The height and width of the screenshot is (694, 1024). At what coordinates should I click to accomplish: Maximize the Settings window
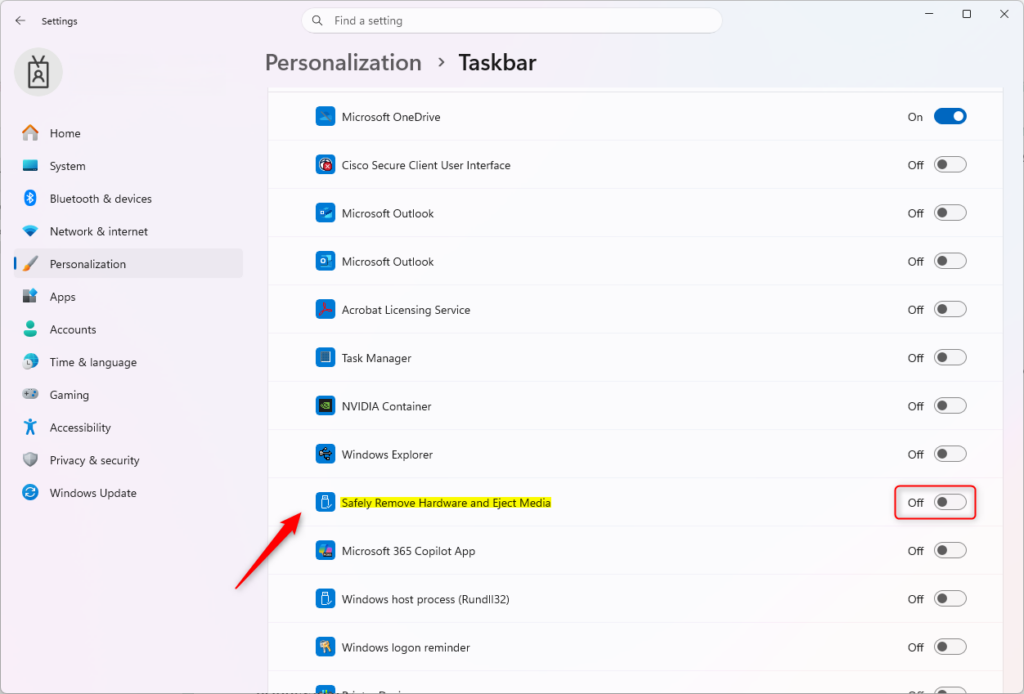point(967,14)
